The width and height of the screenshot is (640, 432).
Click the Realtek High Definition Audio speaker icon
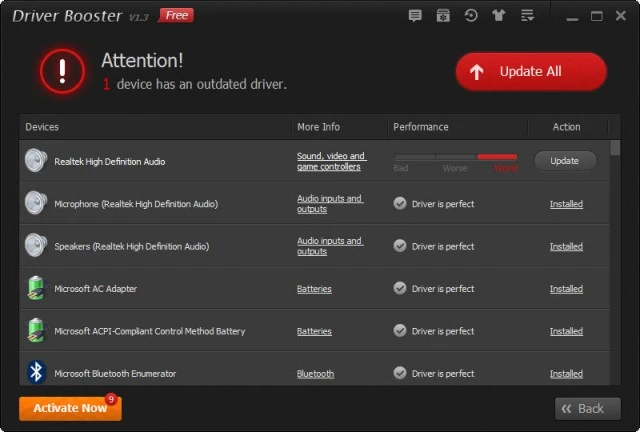pyautogui.click(x=36, y=160)
